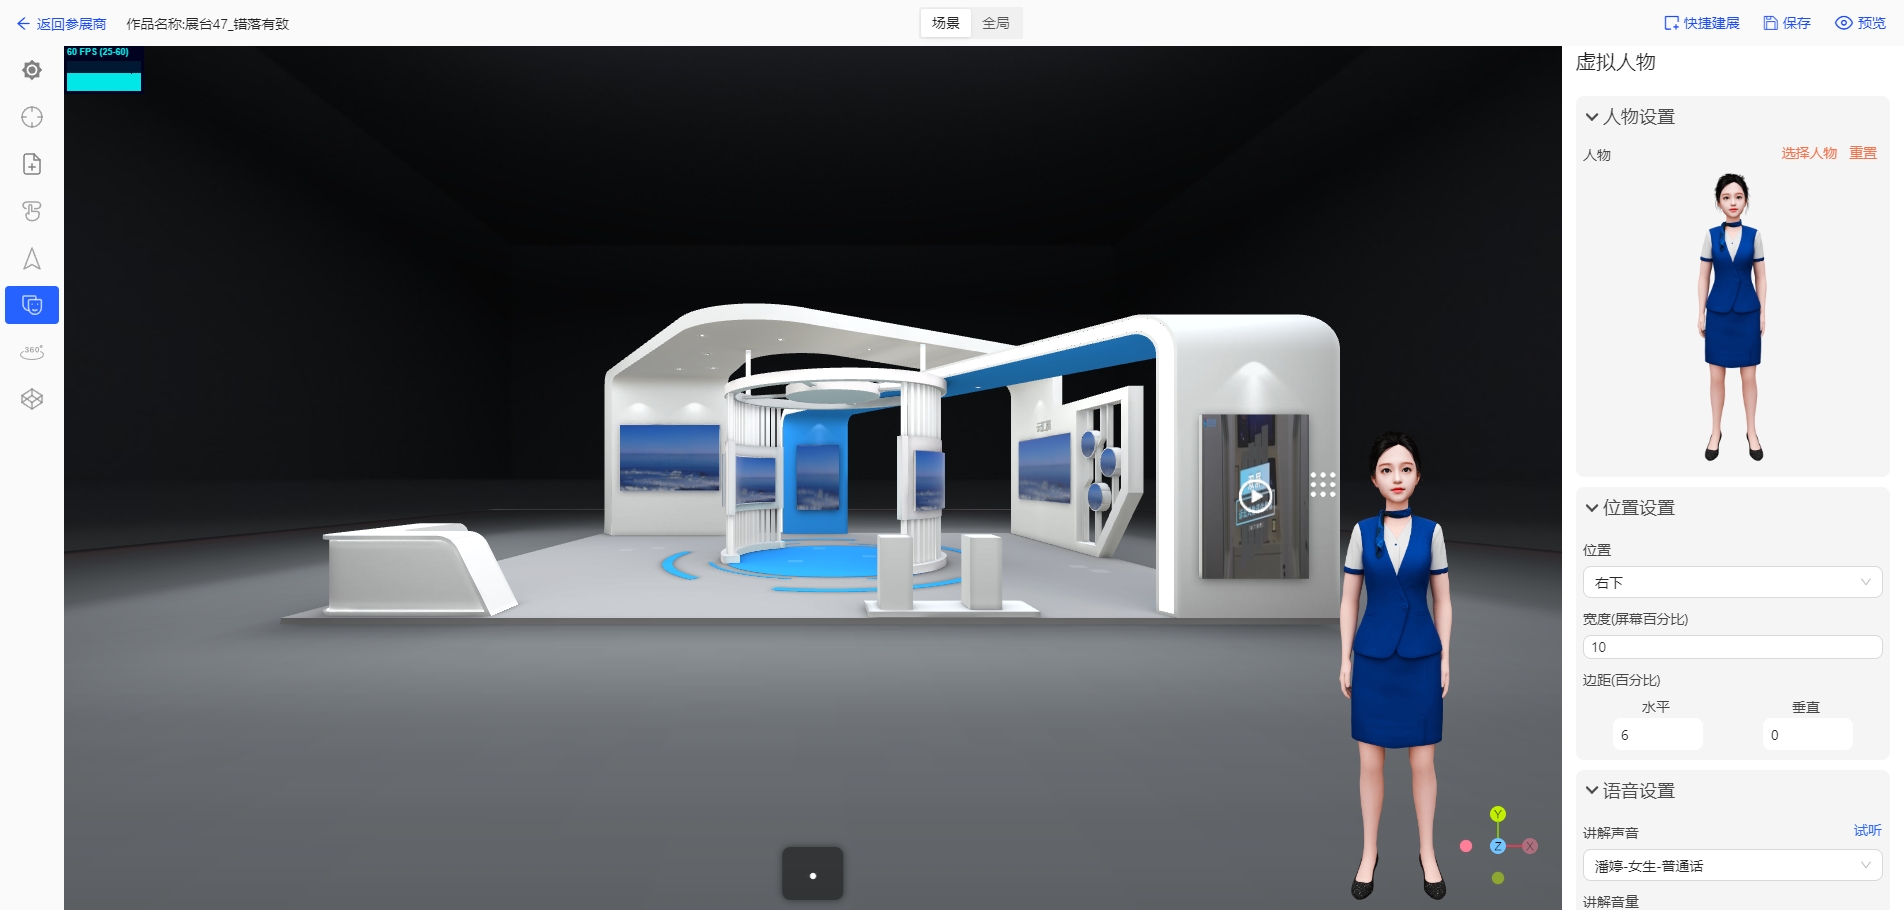Open the 位置 dropdown showing 右下
Screen dimensions: 1904x910
point(1731,582)
